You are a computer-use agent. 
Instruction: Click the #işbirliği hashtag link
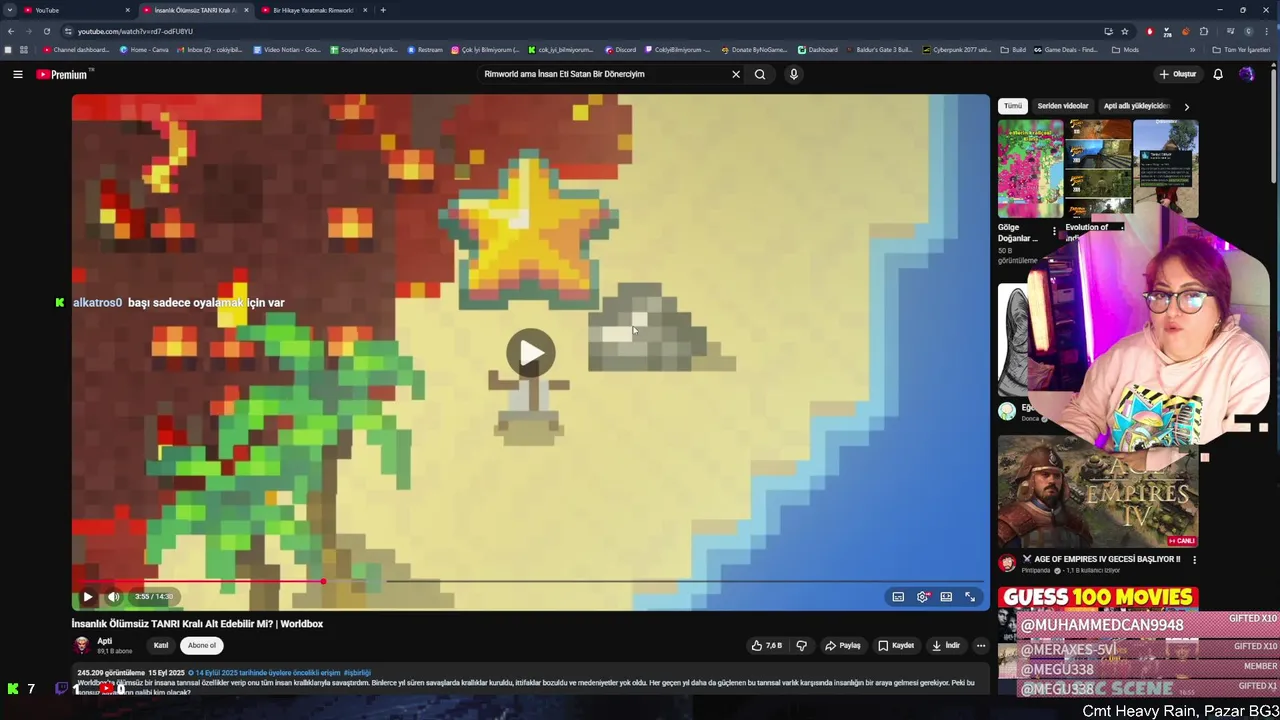357,673
